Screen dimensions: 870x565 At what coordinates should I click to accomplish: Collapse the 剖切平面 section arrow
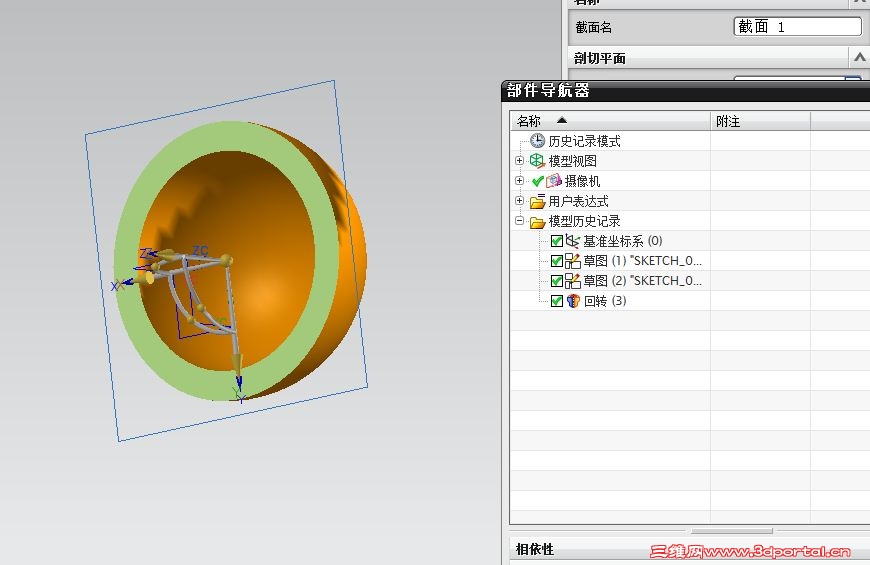point(859,57)
